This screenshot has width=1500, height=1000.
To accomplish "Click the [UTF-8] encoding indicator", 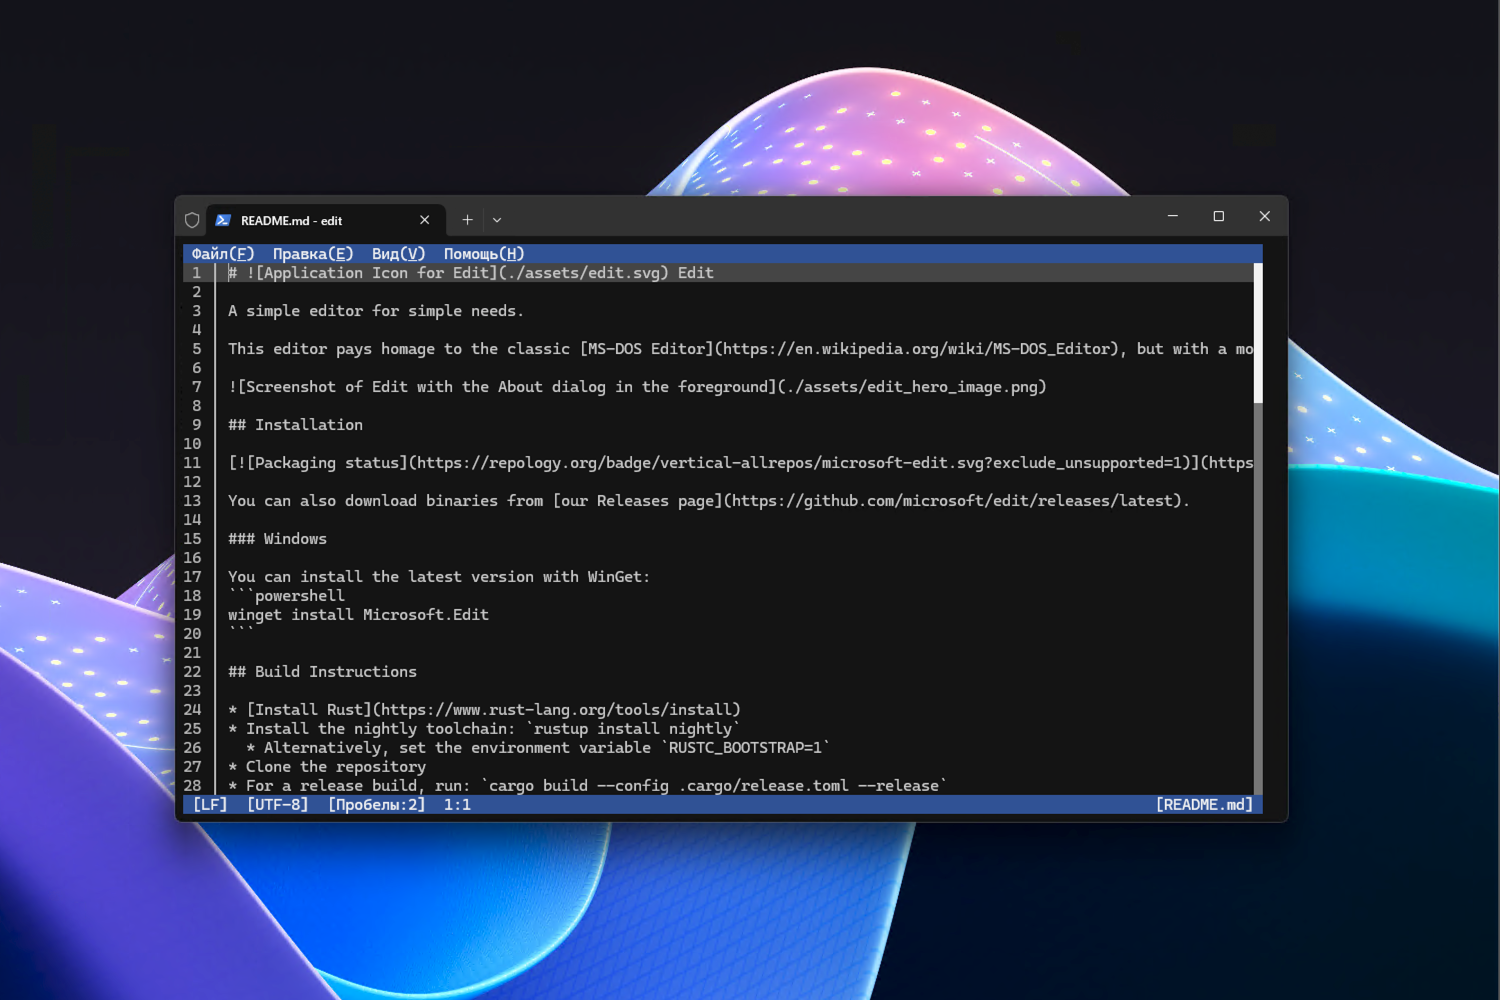I will (x=278, y=805).
